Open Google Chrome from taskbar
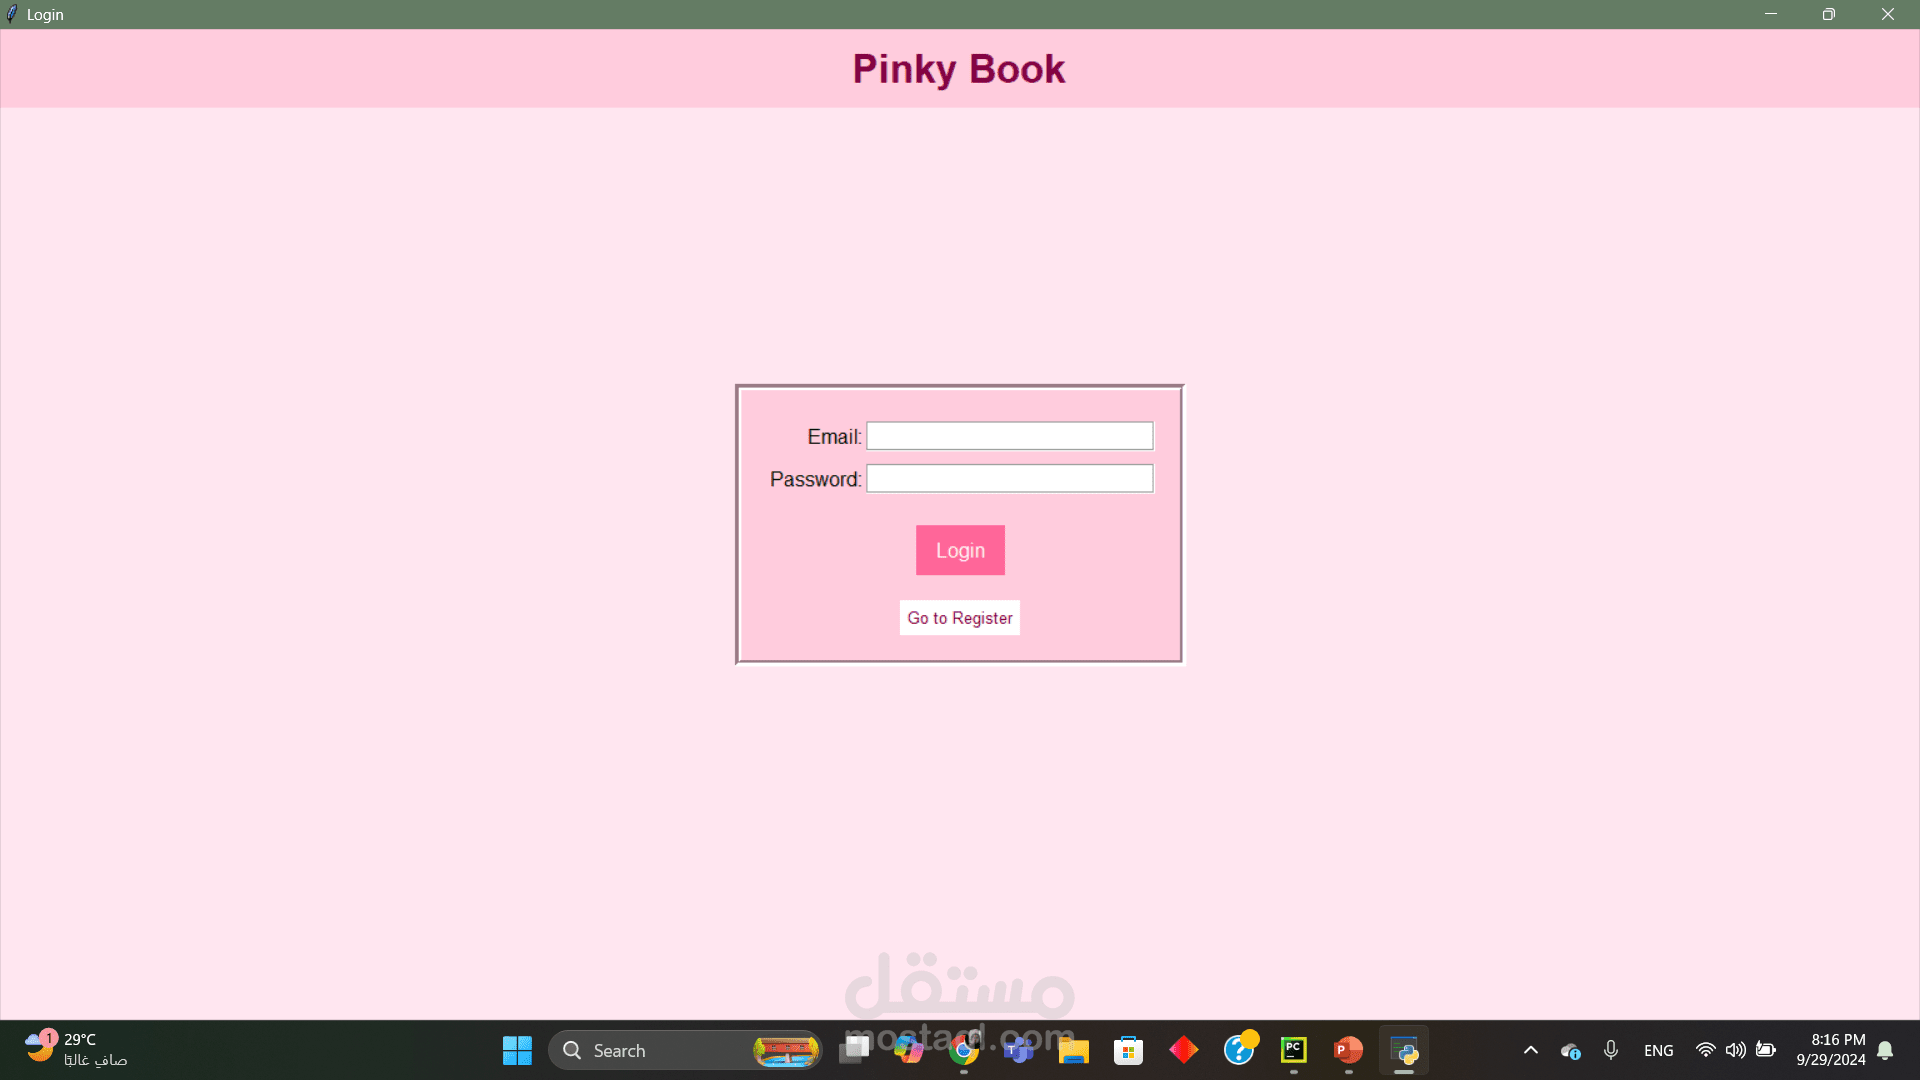1920x1080 pixels. click(964, 1050)
